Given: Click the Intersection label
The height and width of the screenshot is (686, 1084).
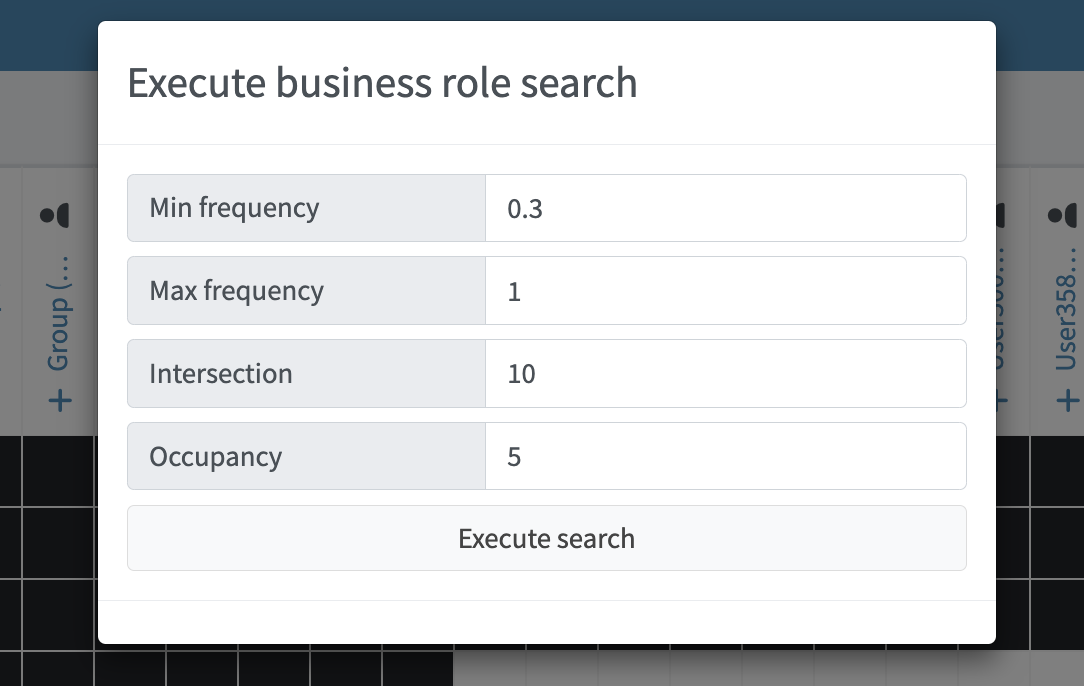Looking at the screenshot, I should point(221,374).
